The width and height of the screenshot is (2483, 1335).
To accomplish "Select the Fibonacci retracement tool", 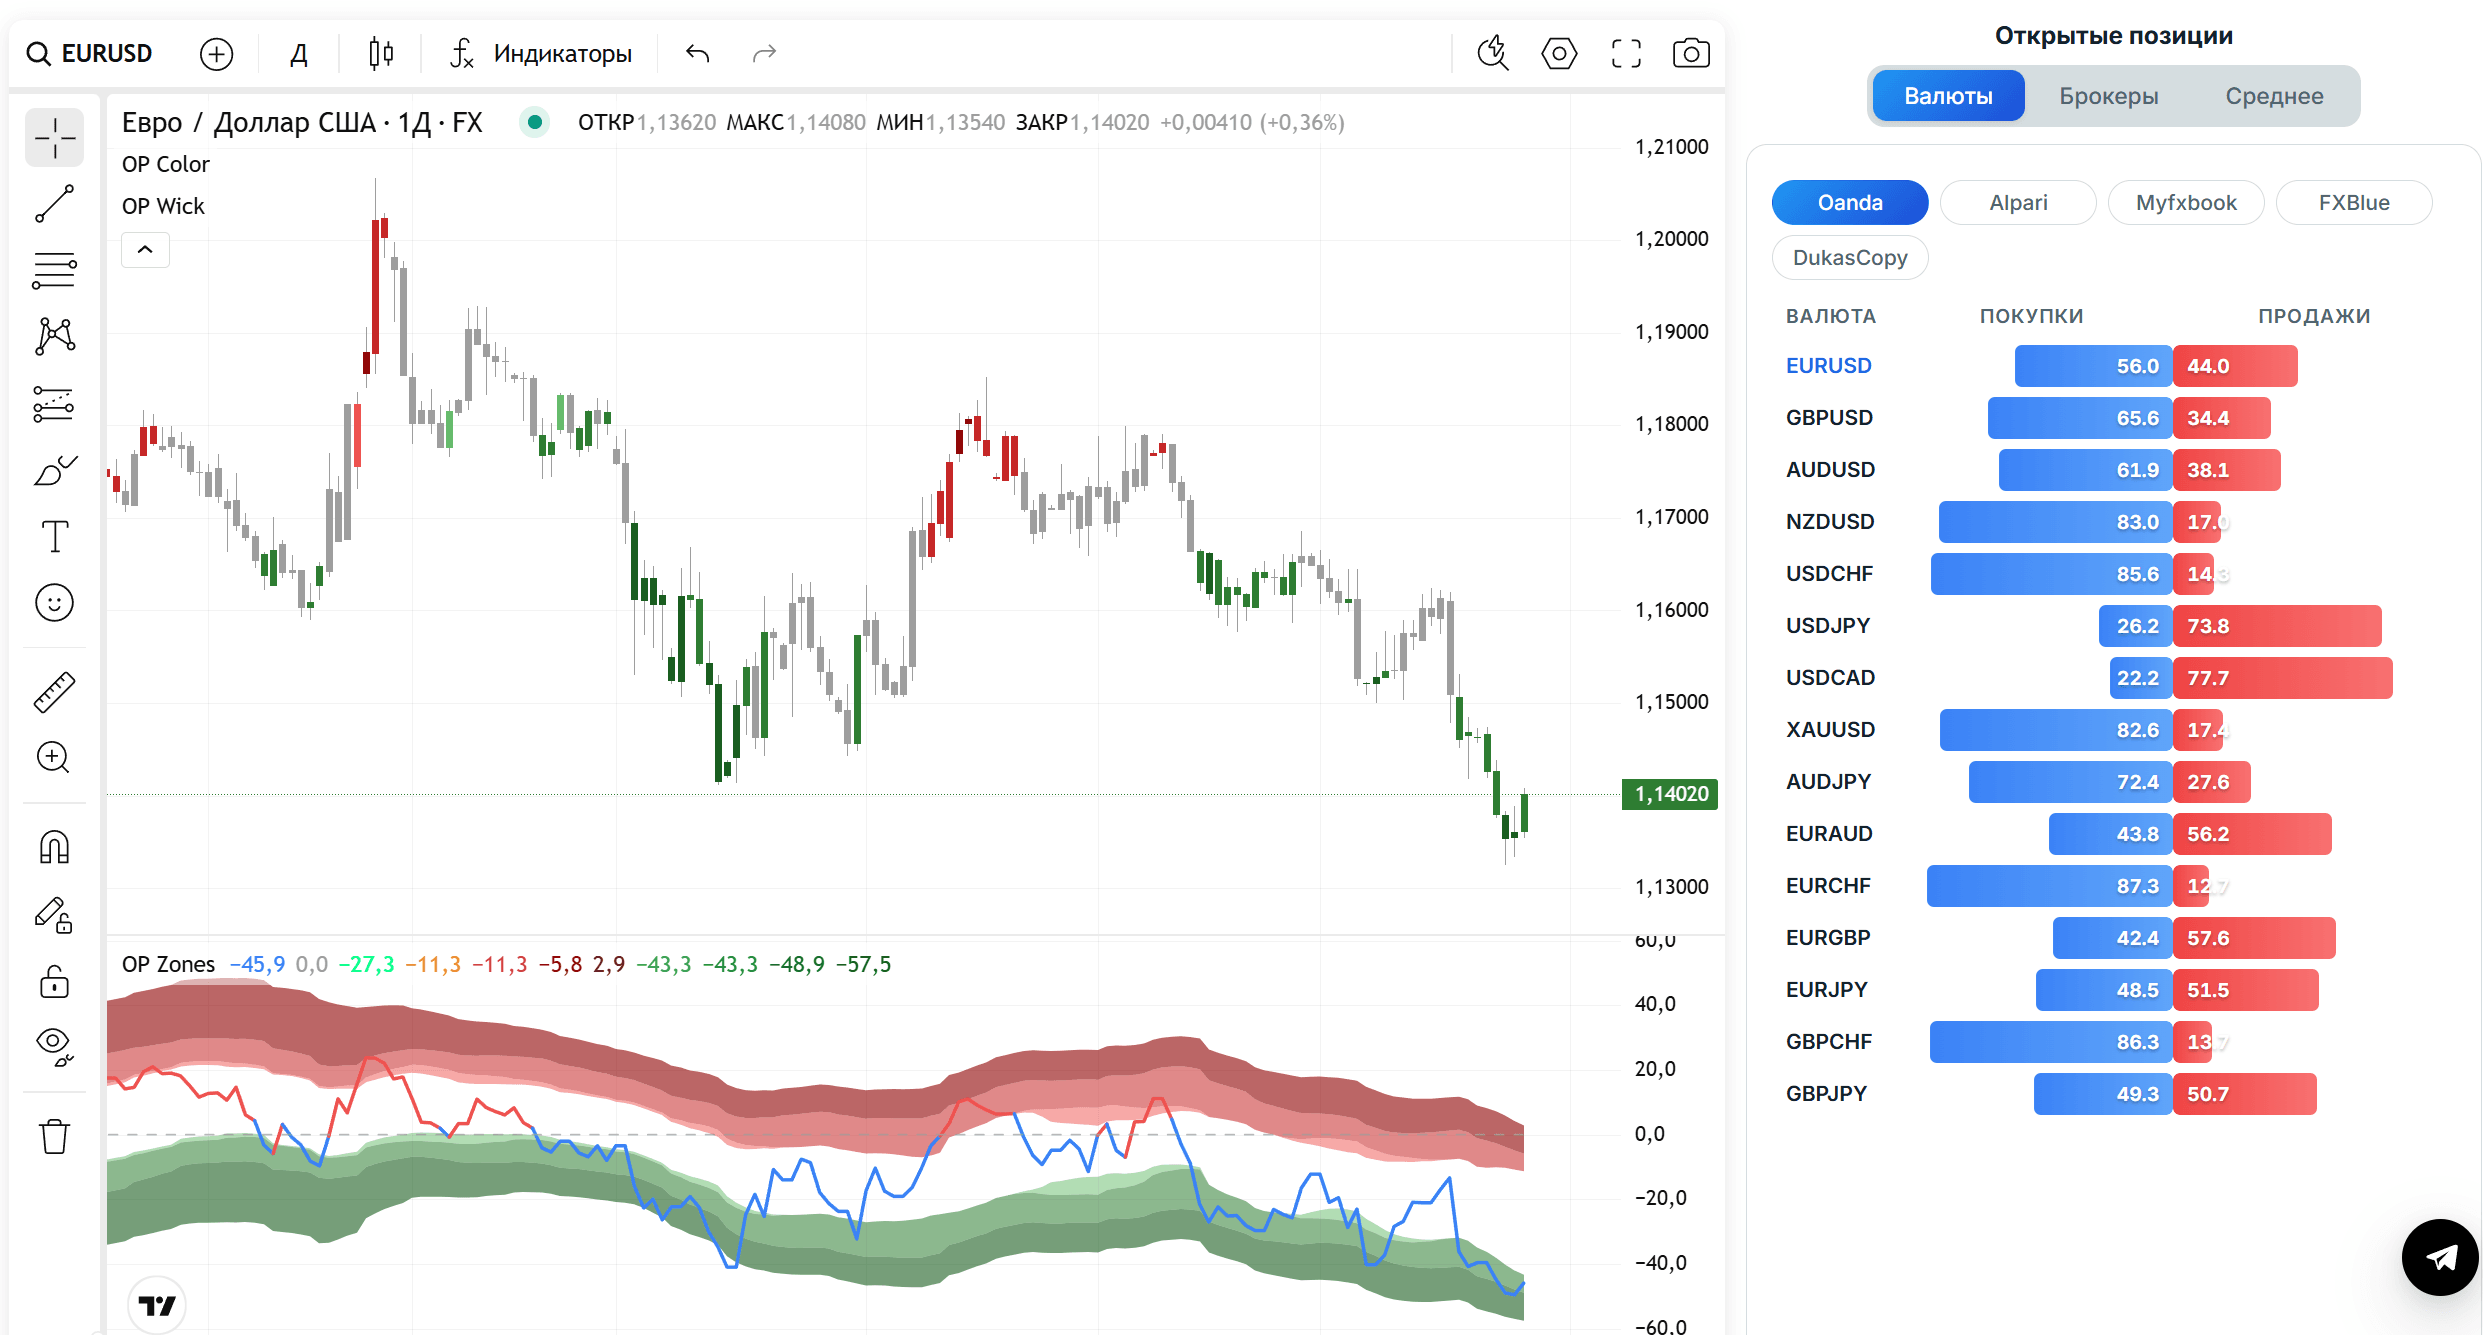I will click(54, 270).
